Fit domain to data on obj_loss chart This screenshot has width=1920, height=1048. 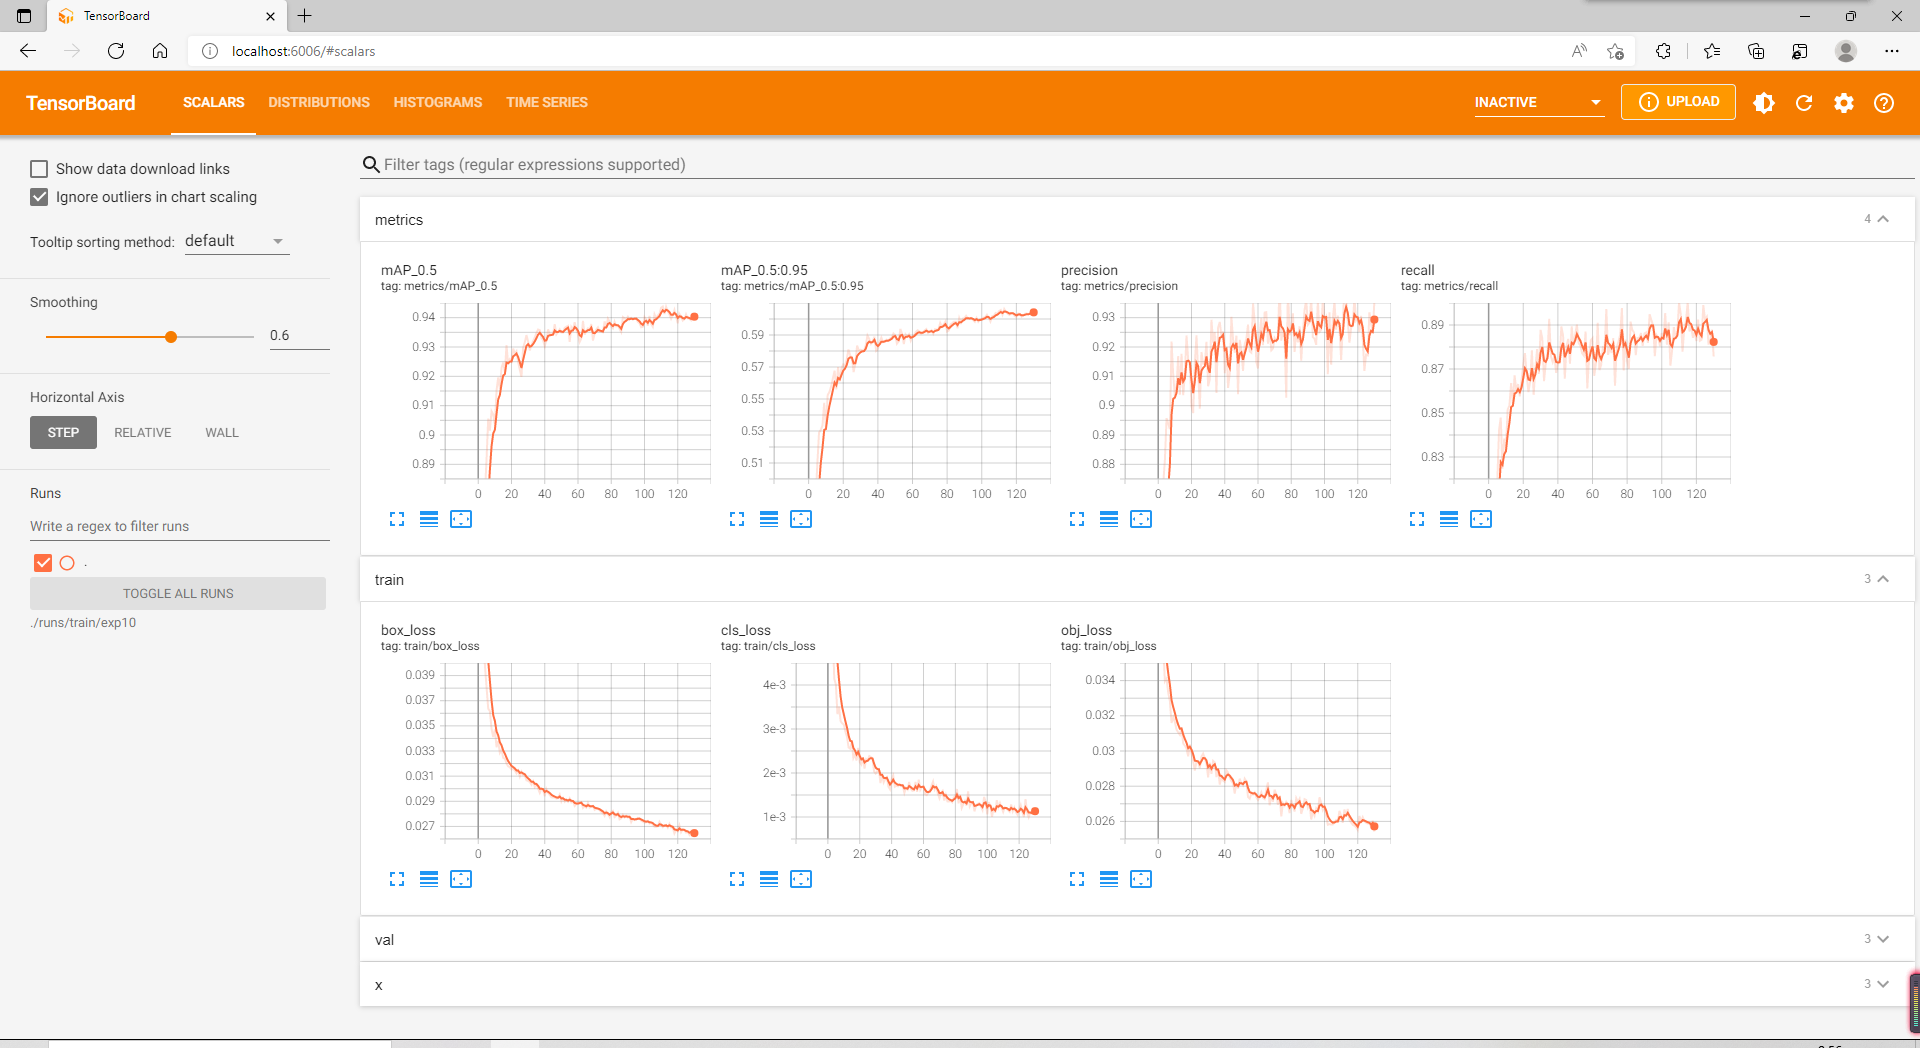click(1141, 879)
